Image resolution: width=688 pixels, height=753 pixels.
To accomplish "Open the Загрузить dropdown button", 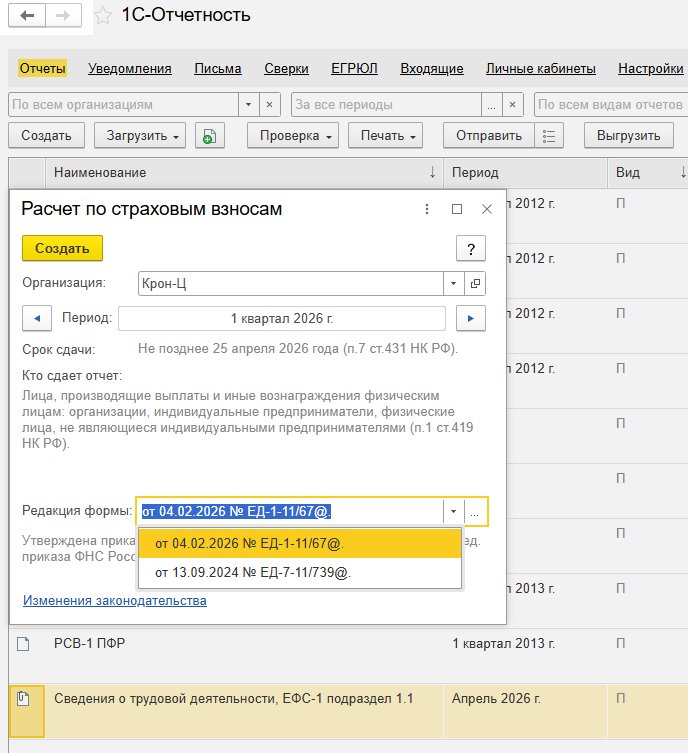I will coord(140,136).
